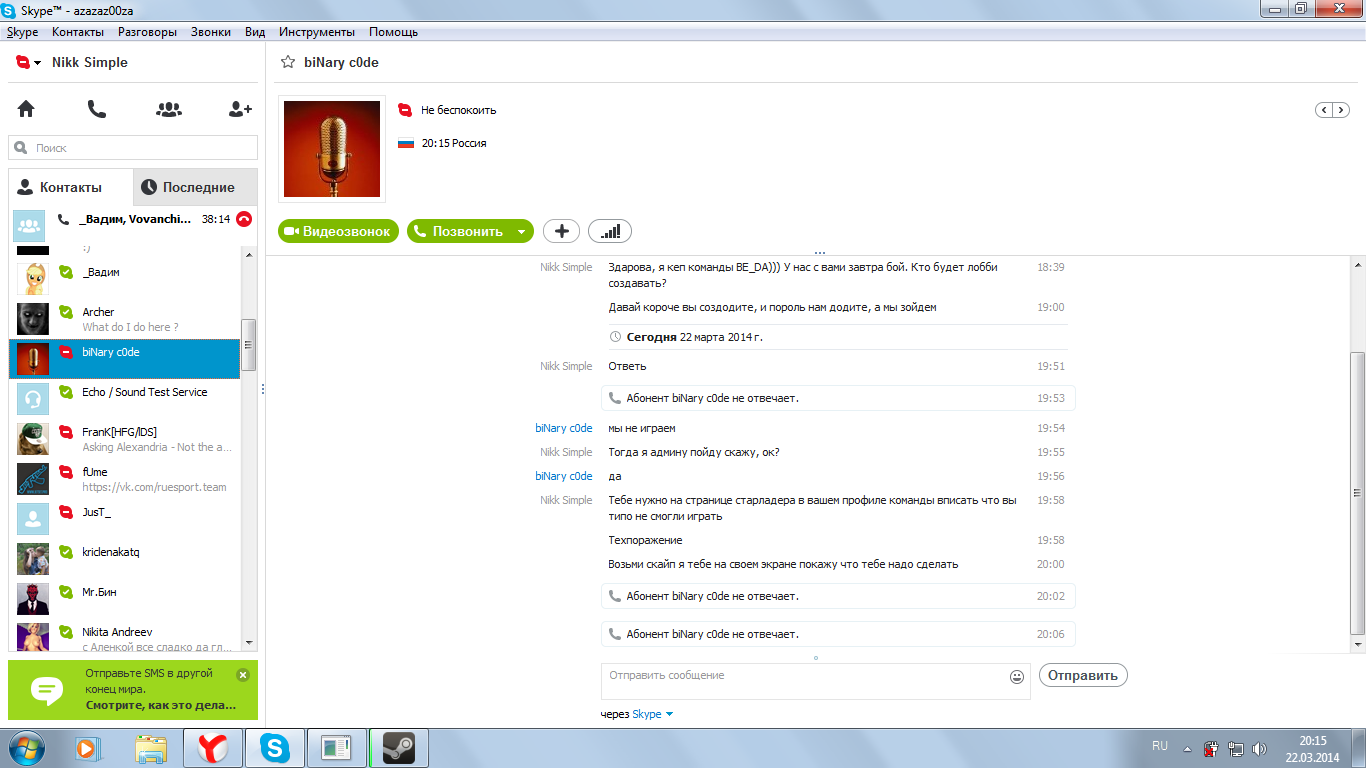Add a contact with the person-plus icon
Image resolution: width=1366 pixels, height=768 pixels.
coord(240,109)
